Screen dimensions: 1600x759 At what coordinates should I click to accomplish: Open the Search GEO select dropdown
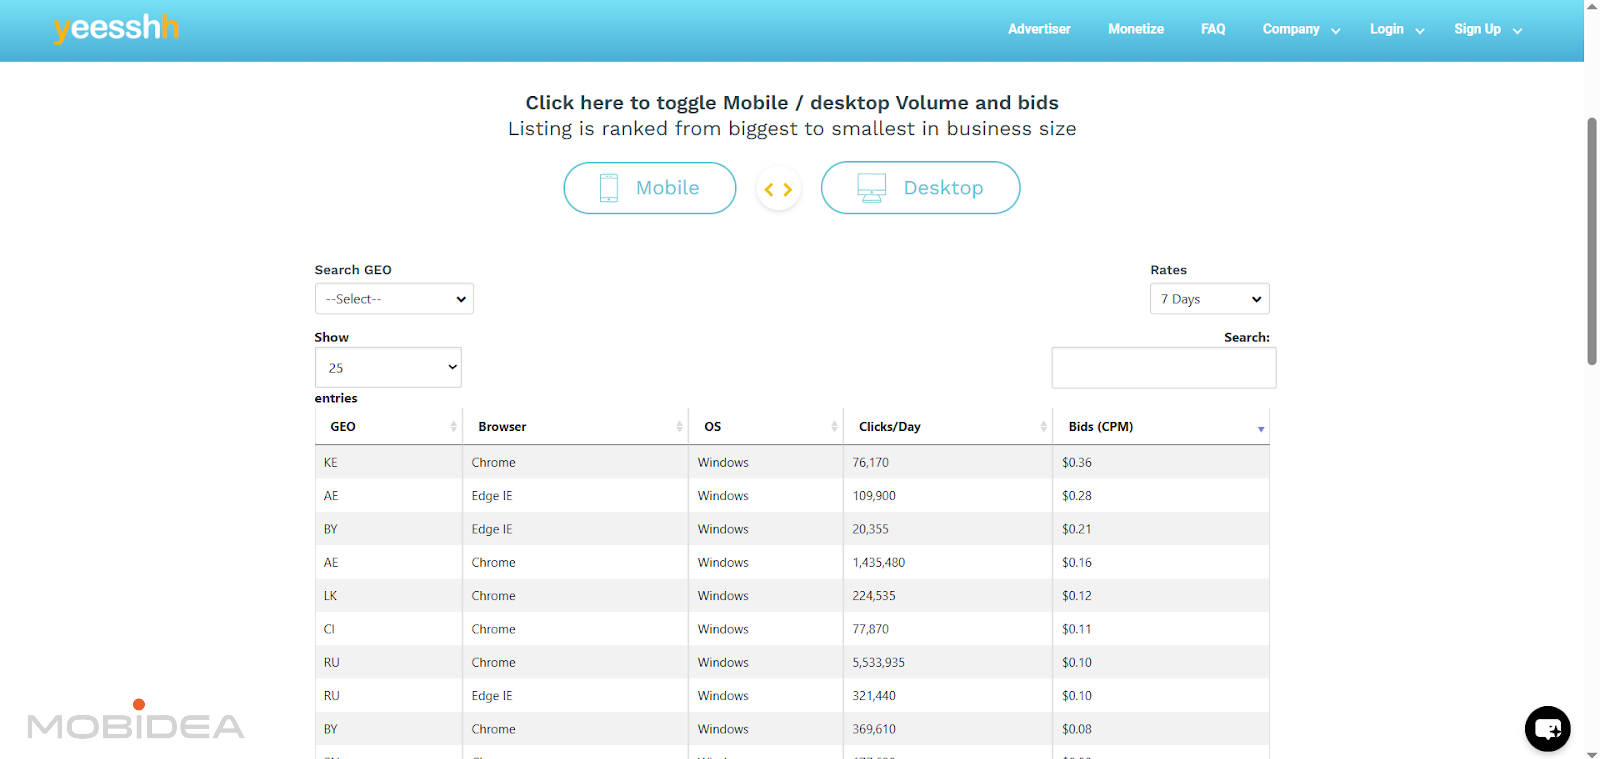click(394, 299)
